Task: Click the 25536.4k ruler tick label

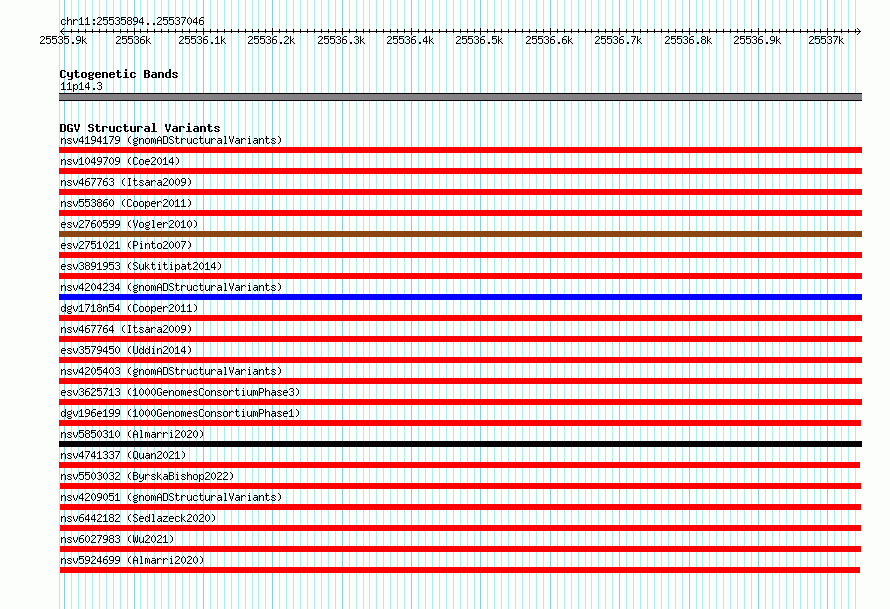Action: click(410, 40)
